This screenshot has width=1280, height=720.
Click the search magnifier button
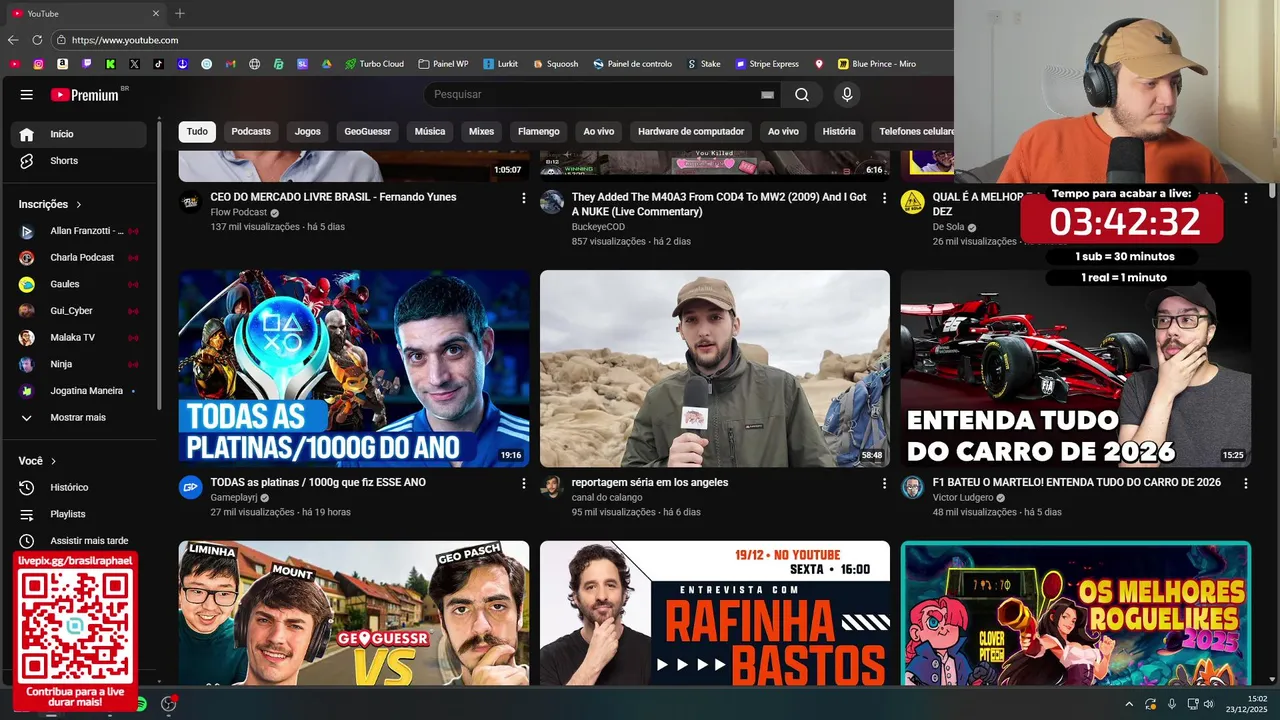pyautogui.click(x=802, y=95)
